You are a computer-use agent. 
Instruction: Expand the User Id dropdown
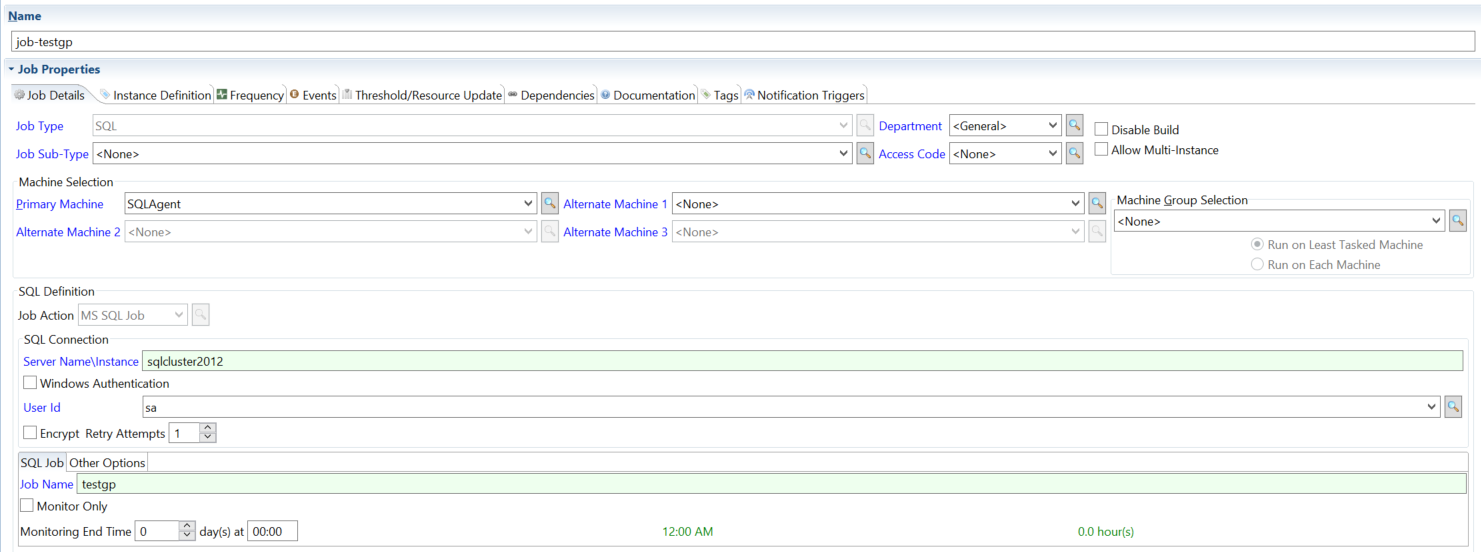[1432, 407]
